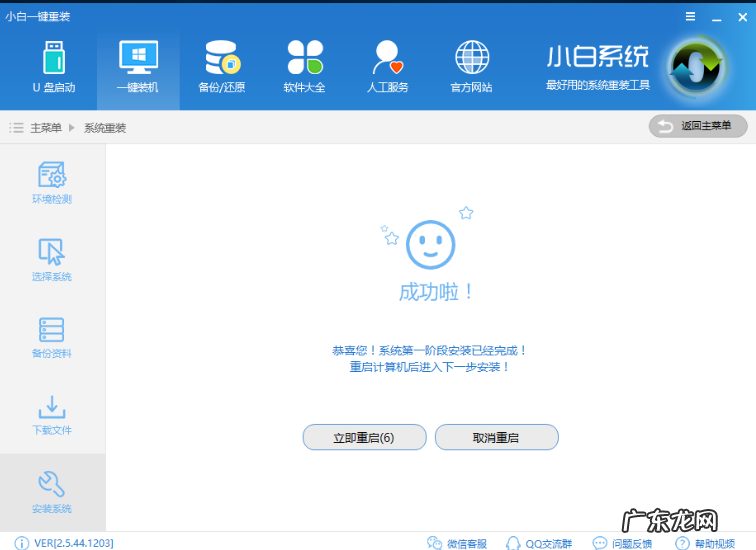Click the breadcrumb arrow after 主菜单
Viewport: 756px width, 550px height.
pyautogui.click(x=72, y=128)
